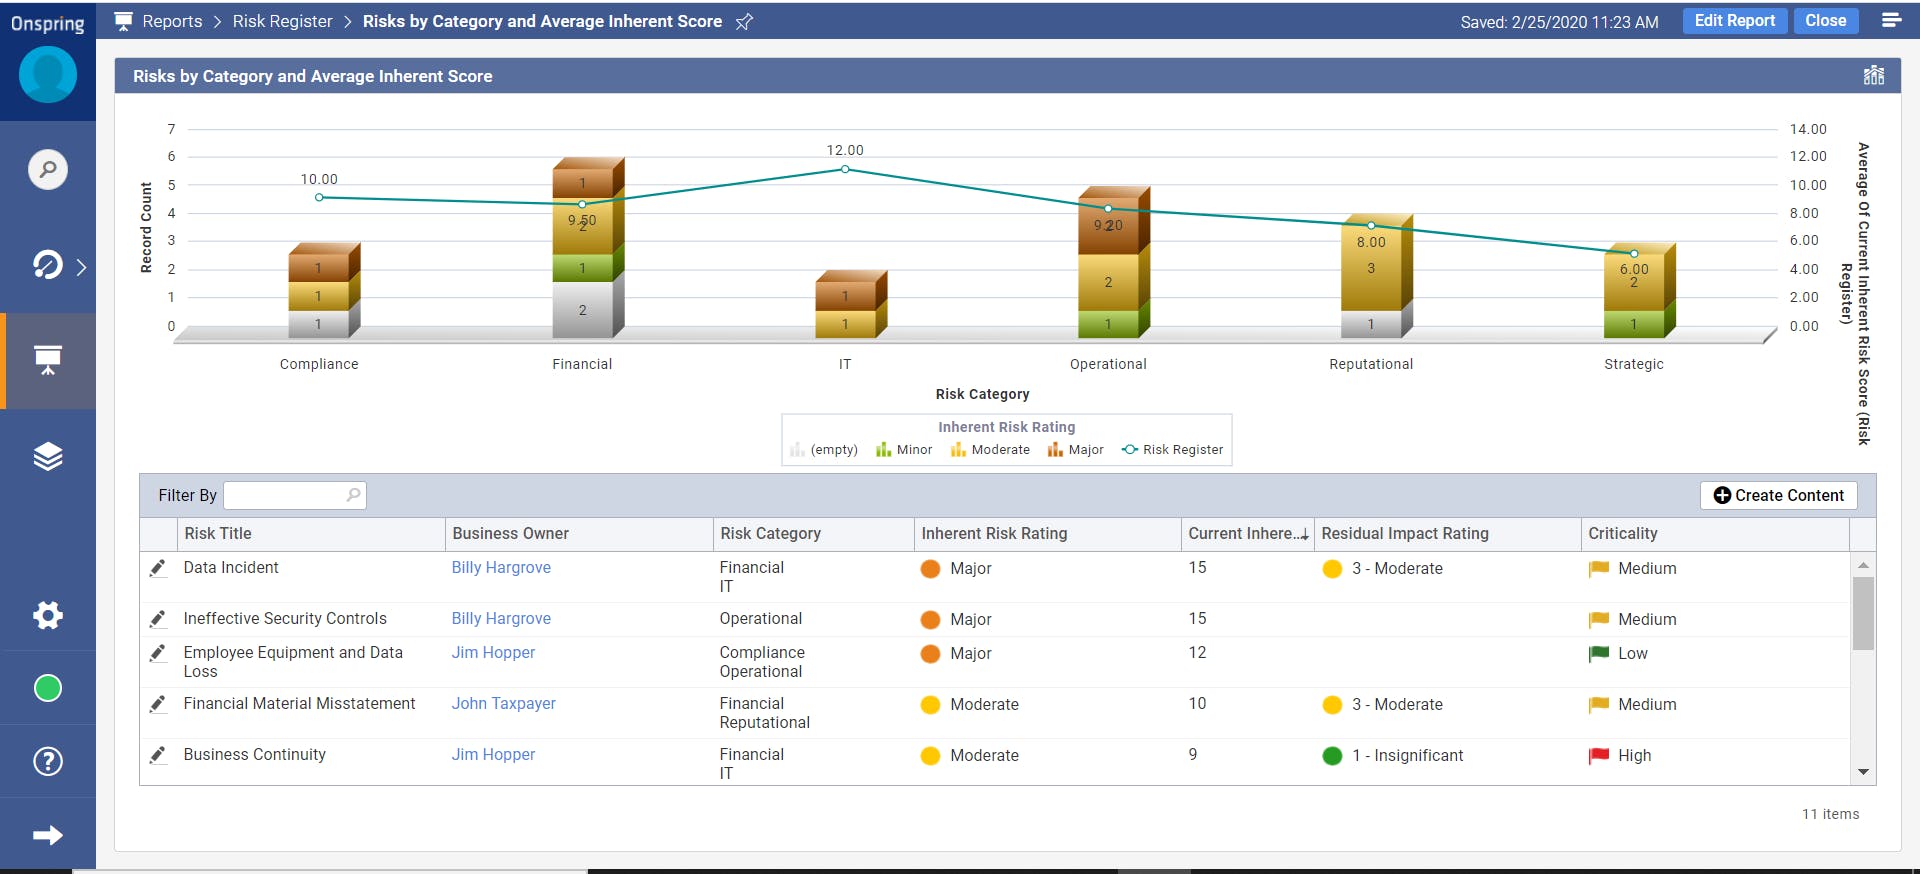This screenshot has width=1920, height=874.
Task: Open the dashboards gauge icon in sidebar
Action: click(x=48, y=265)
